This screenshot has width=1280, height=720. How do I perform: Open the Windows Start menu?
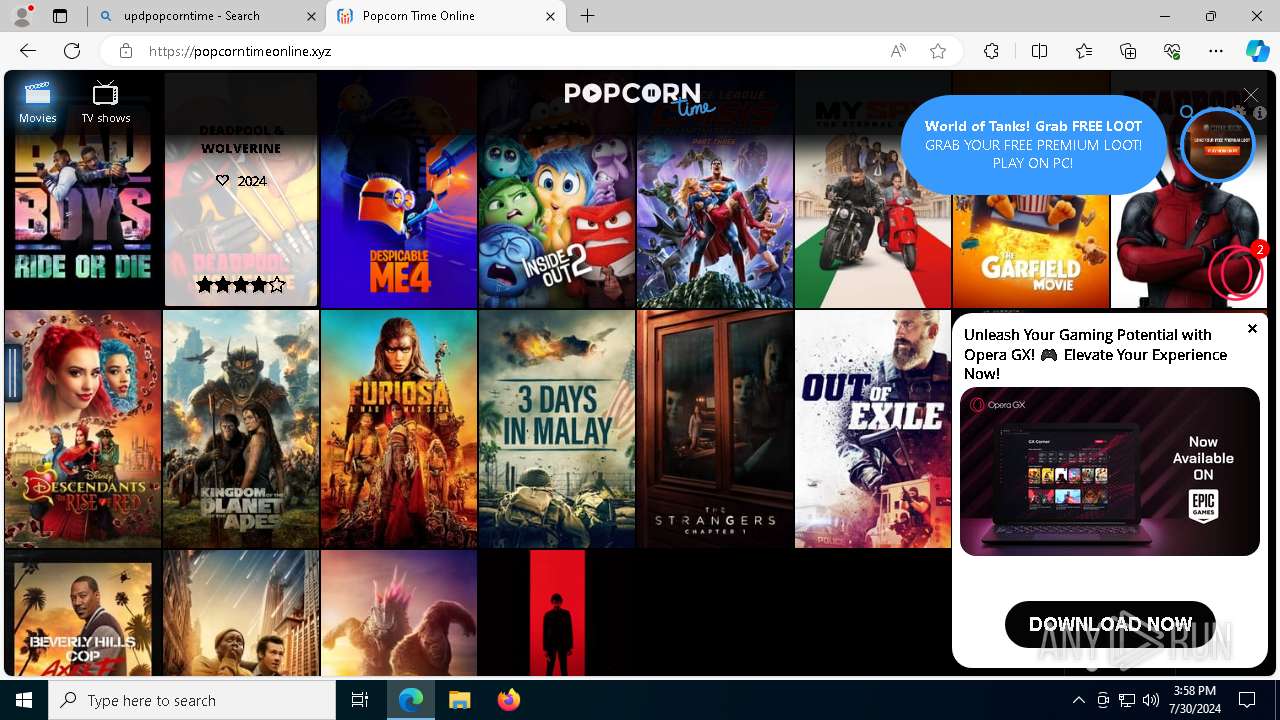[x=24, y=700]
